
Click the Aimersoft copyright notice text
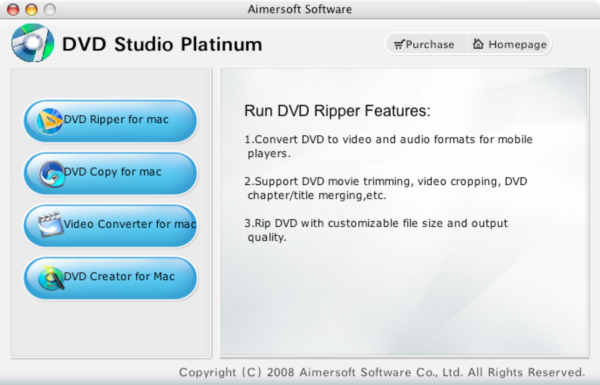coord(382,372)
